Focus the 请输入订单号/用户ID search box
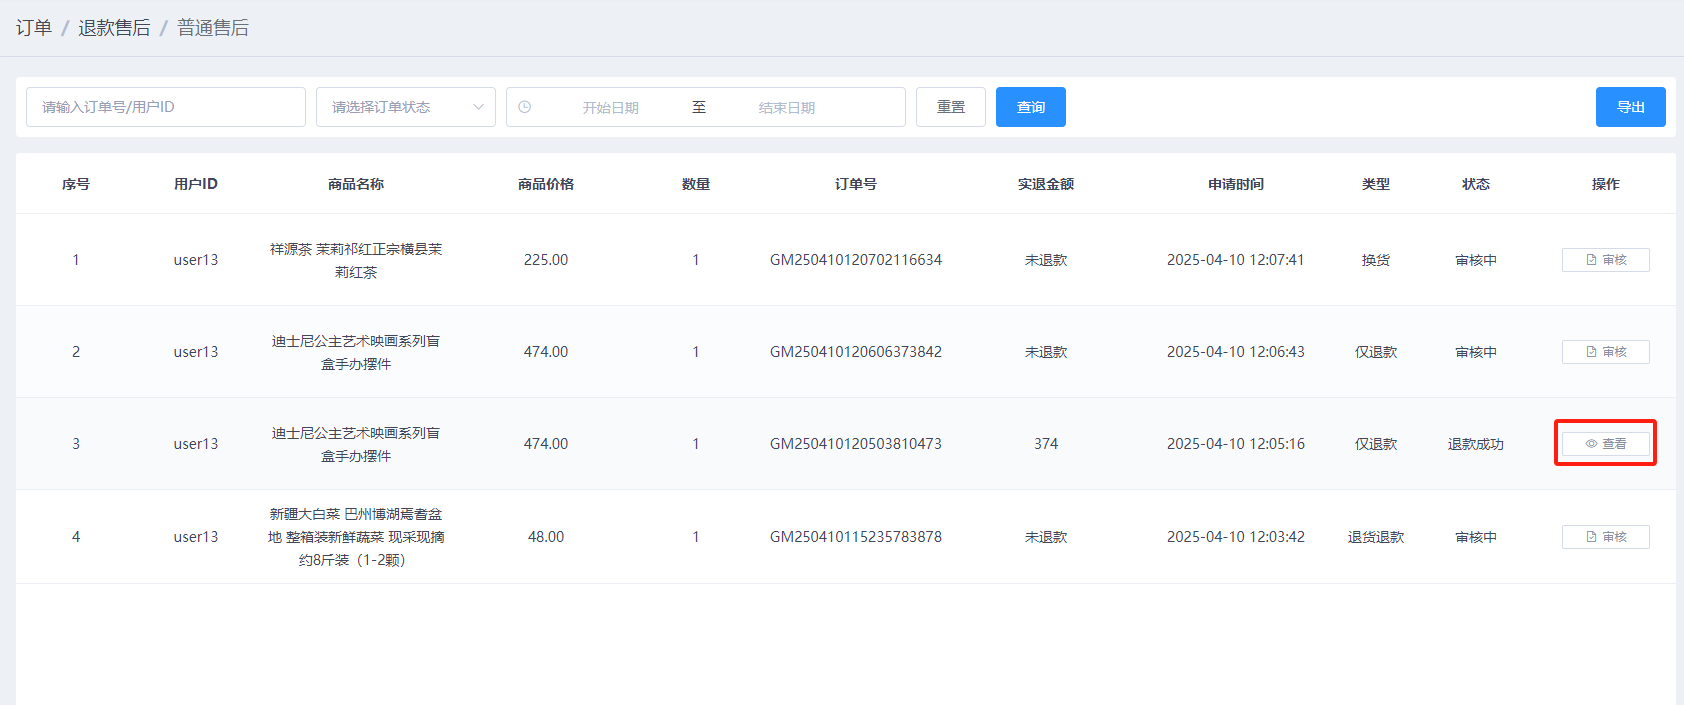Screen dimensions: 1684x705 [x=165, y=107]
